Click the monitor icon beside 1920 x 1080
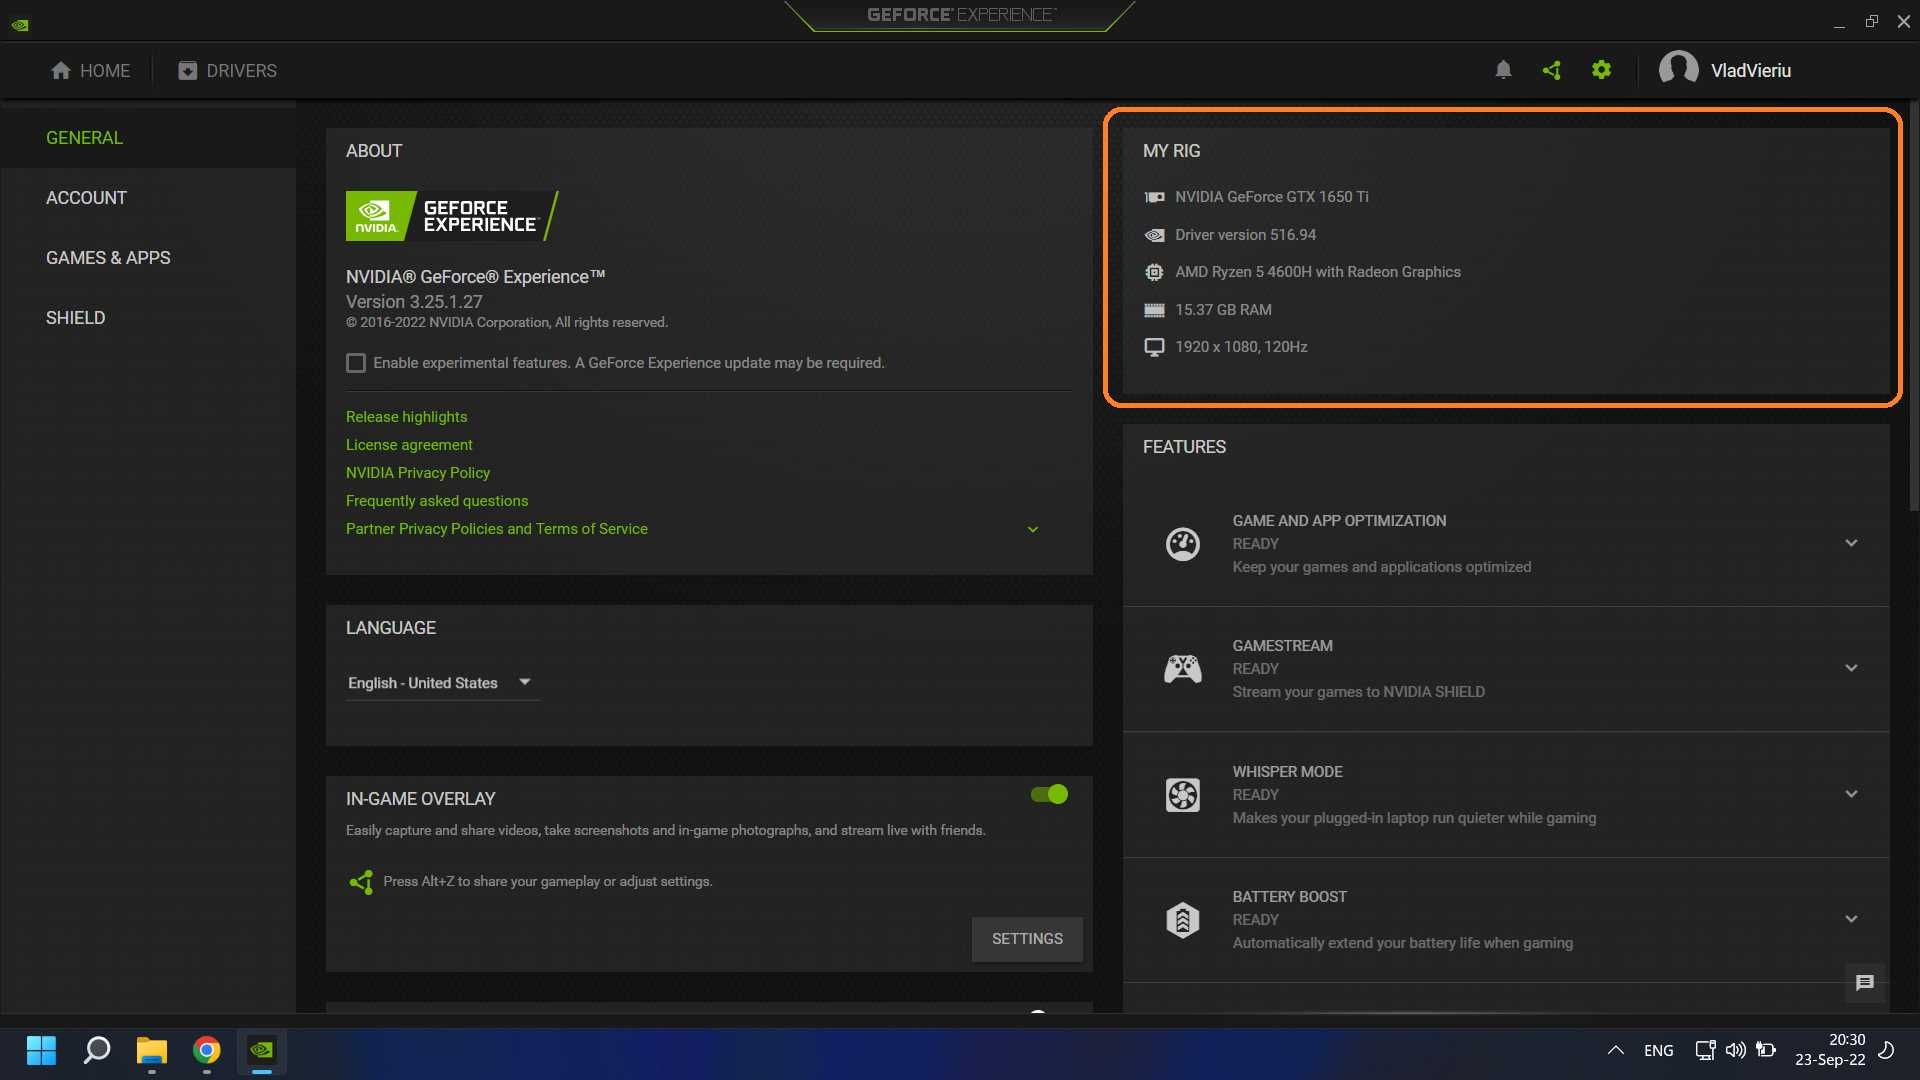Image resolution: width=1920 pixels, height=1080 pixels. coord(1154,347)
